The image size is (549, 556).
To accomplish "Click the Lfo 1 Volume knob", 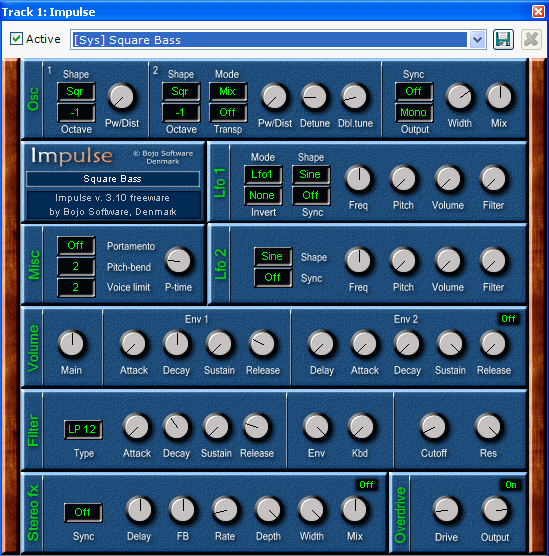I will [x=448, y=179].
